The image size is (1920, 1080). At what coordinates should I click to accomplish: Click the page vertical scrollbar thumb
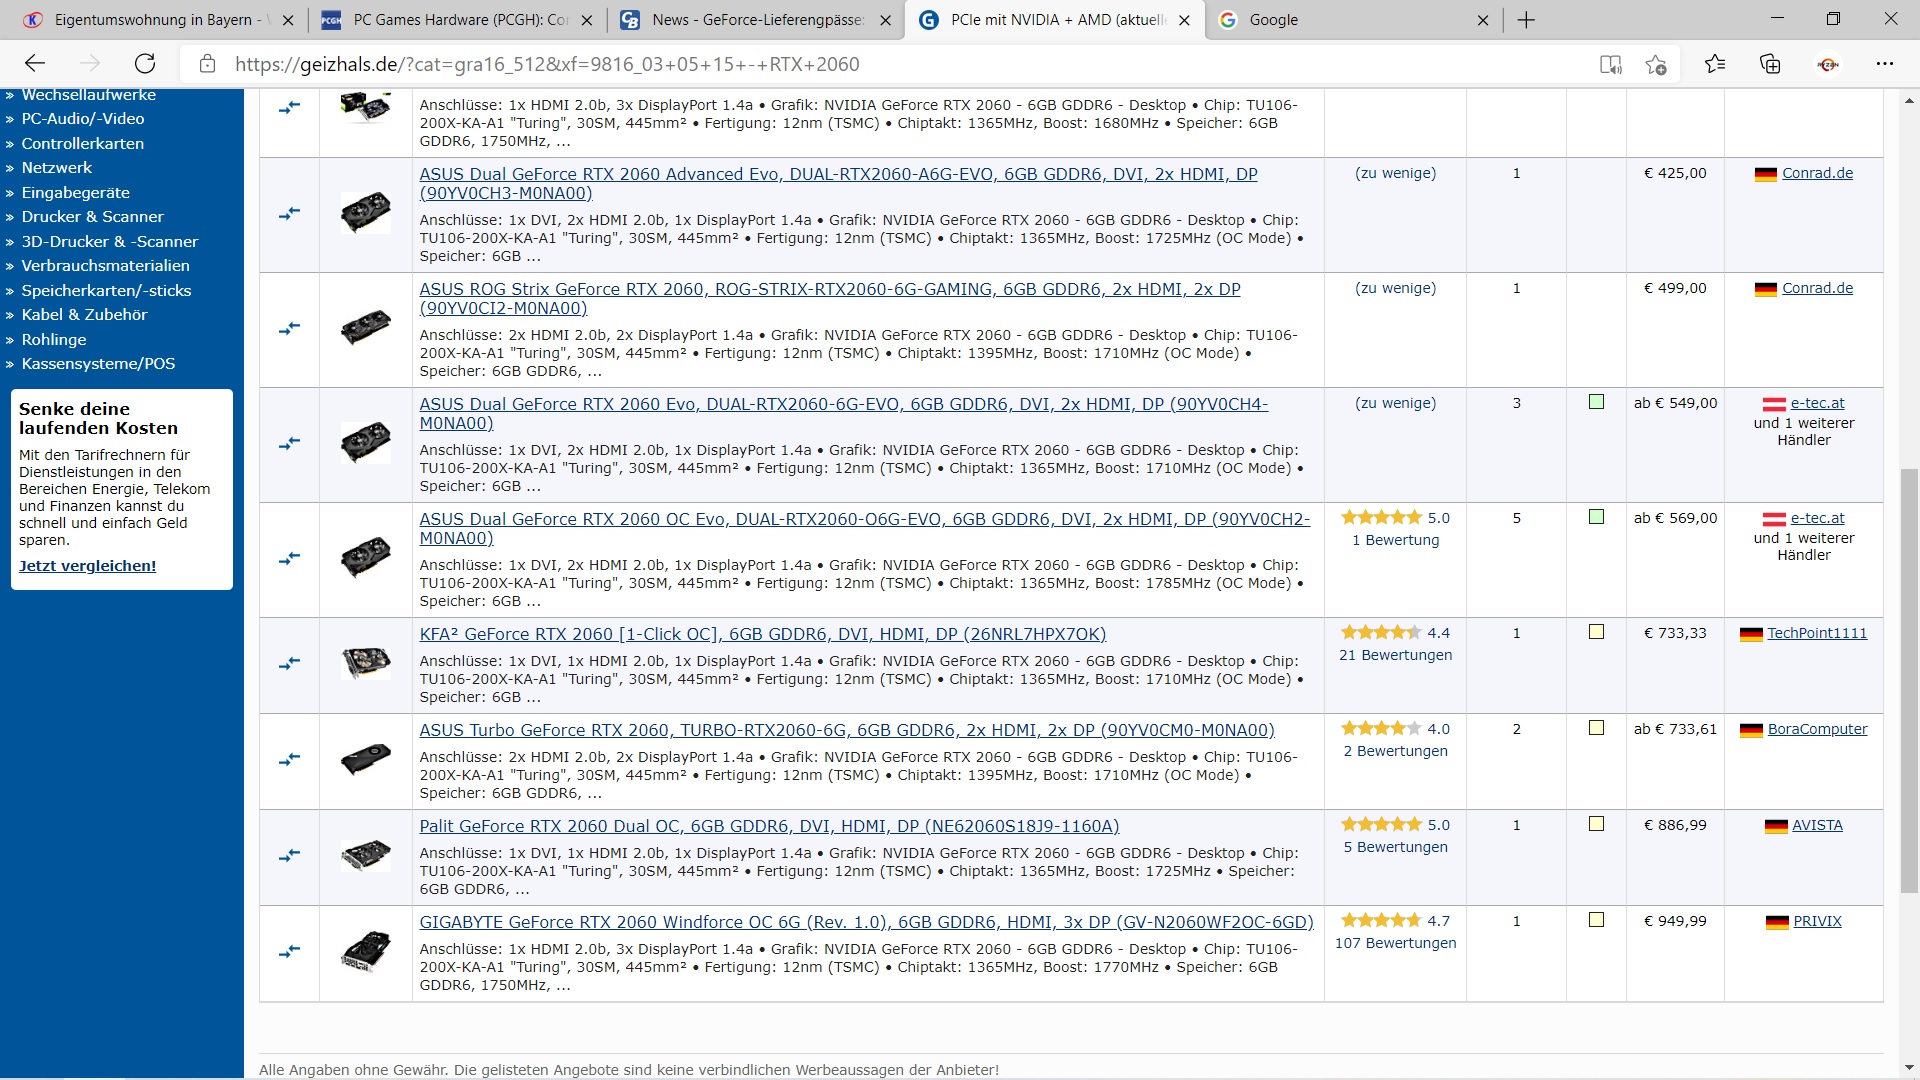[1909, 680]
